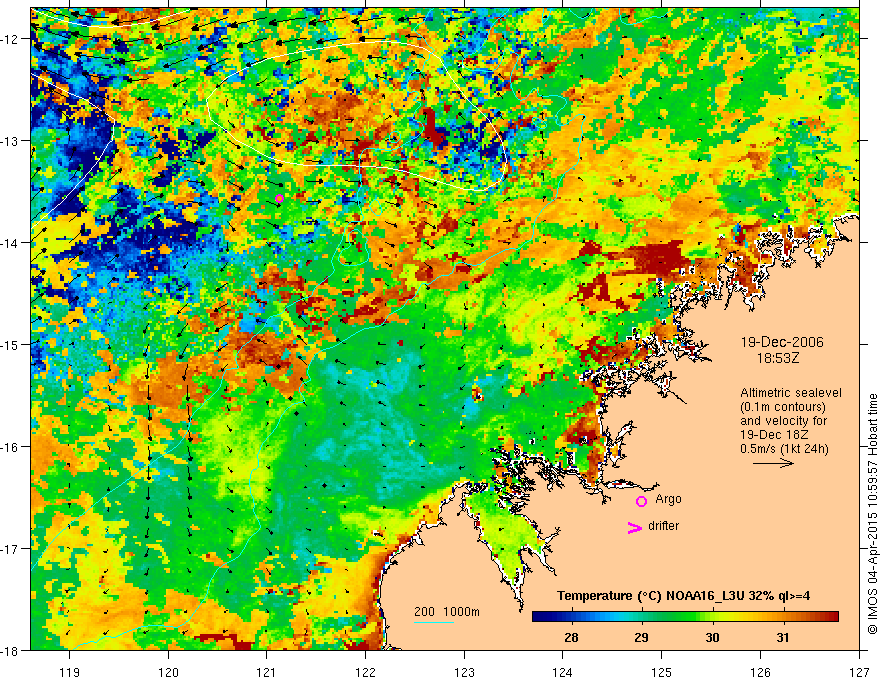The width and height of the screenshot is (880, 680).
Task: Click the 0.5m/s velocity scale arrow
Action: point(773,463)
